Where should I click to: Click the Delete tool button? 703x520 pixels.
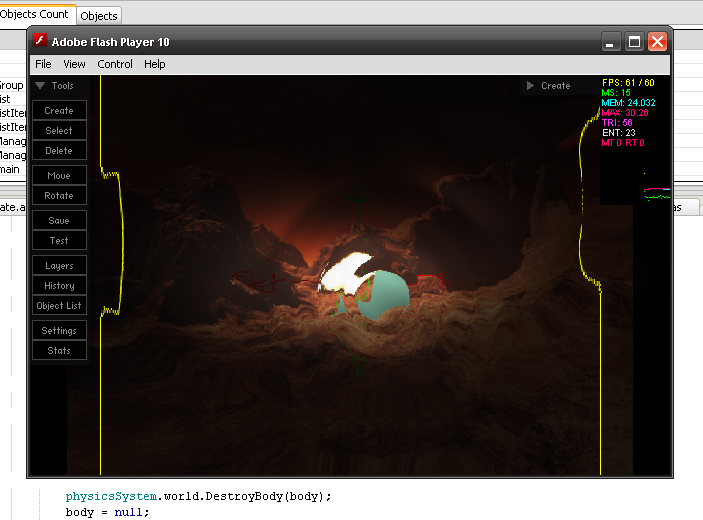point(59,151)
